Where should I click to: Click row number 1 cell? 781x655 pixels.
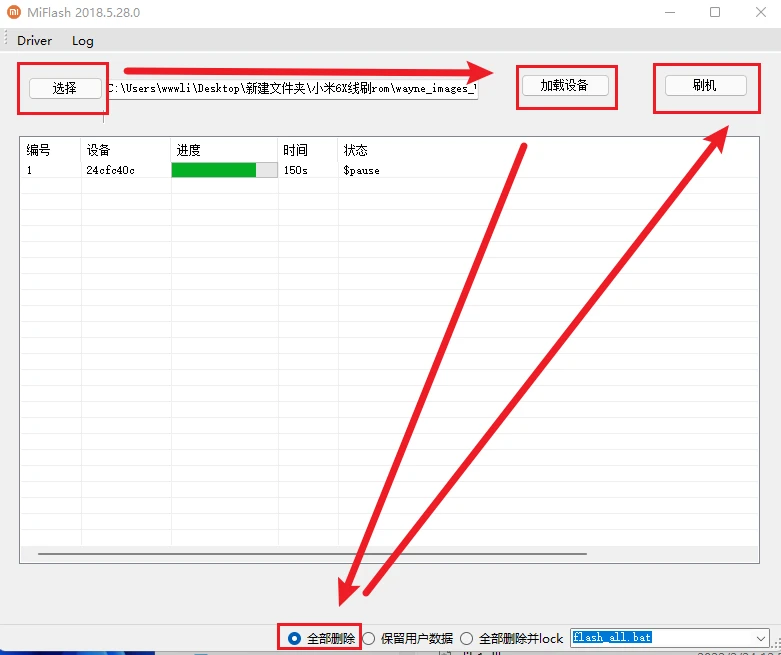[30, 170]
